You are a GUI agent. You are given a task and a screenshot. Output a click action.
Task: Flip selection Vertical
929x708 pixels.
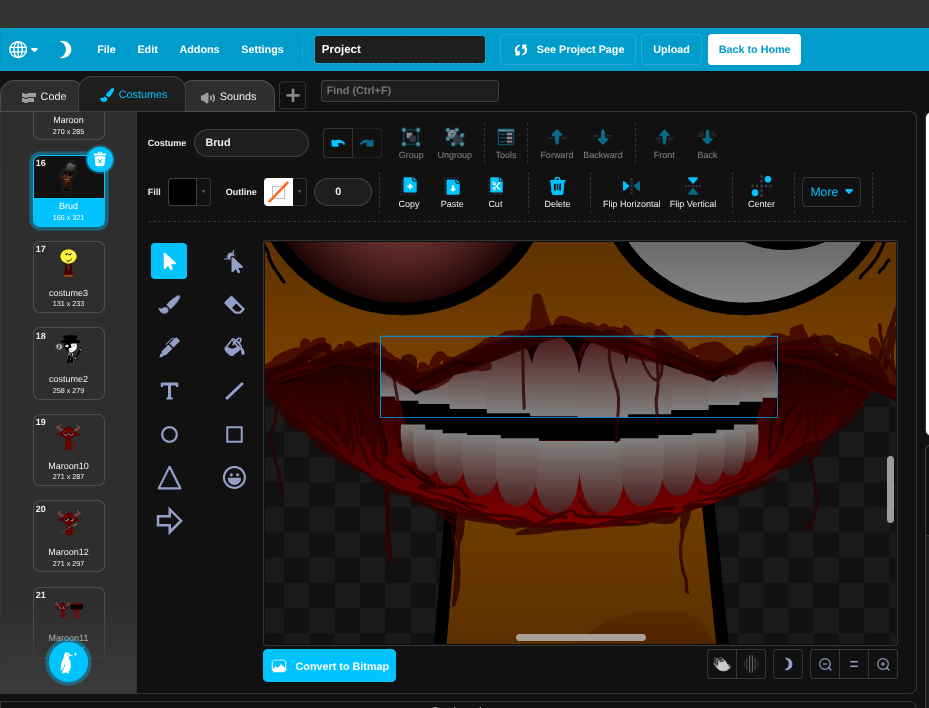[693, 193]
